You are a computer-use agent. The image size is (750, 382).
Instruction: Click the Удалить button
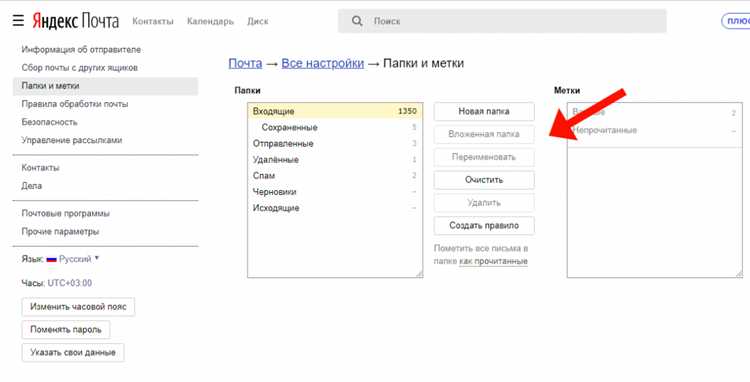pyautogui.click(x=484, y=203)
